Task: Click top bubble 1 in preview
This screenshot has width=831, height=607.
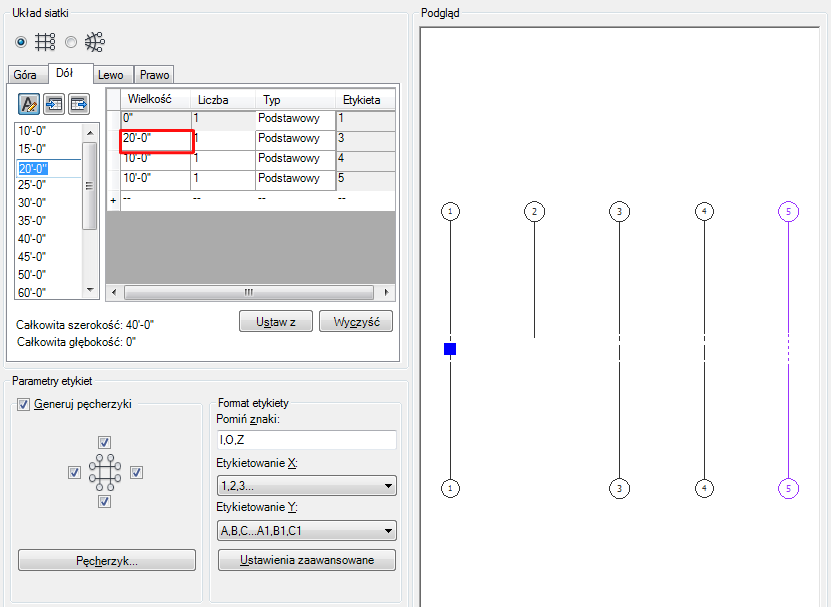Action: pyautogui.click(x=450, y=212)
